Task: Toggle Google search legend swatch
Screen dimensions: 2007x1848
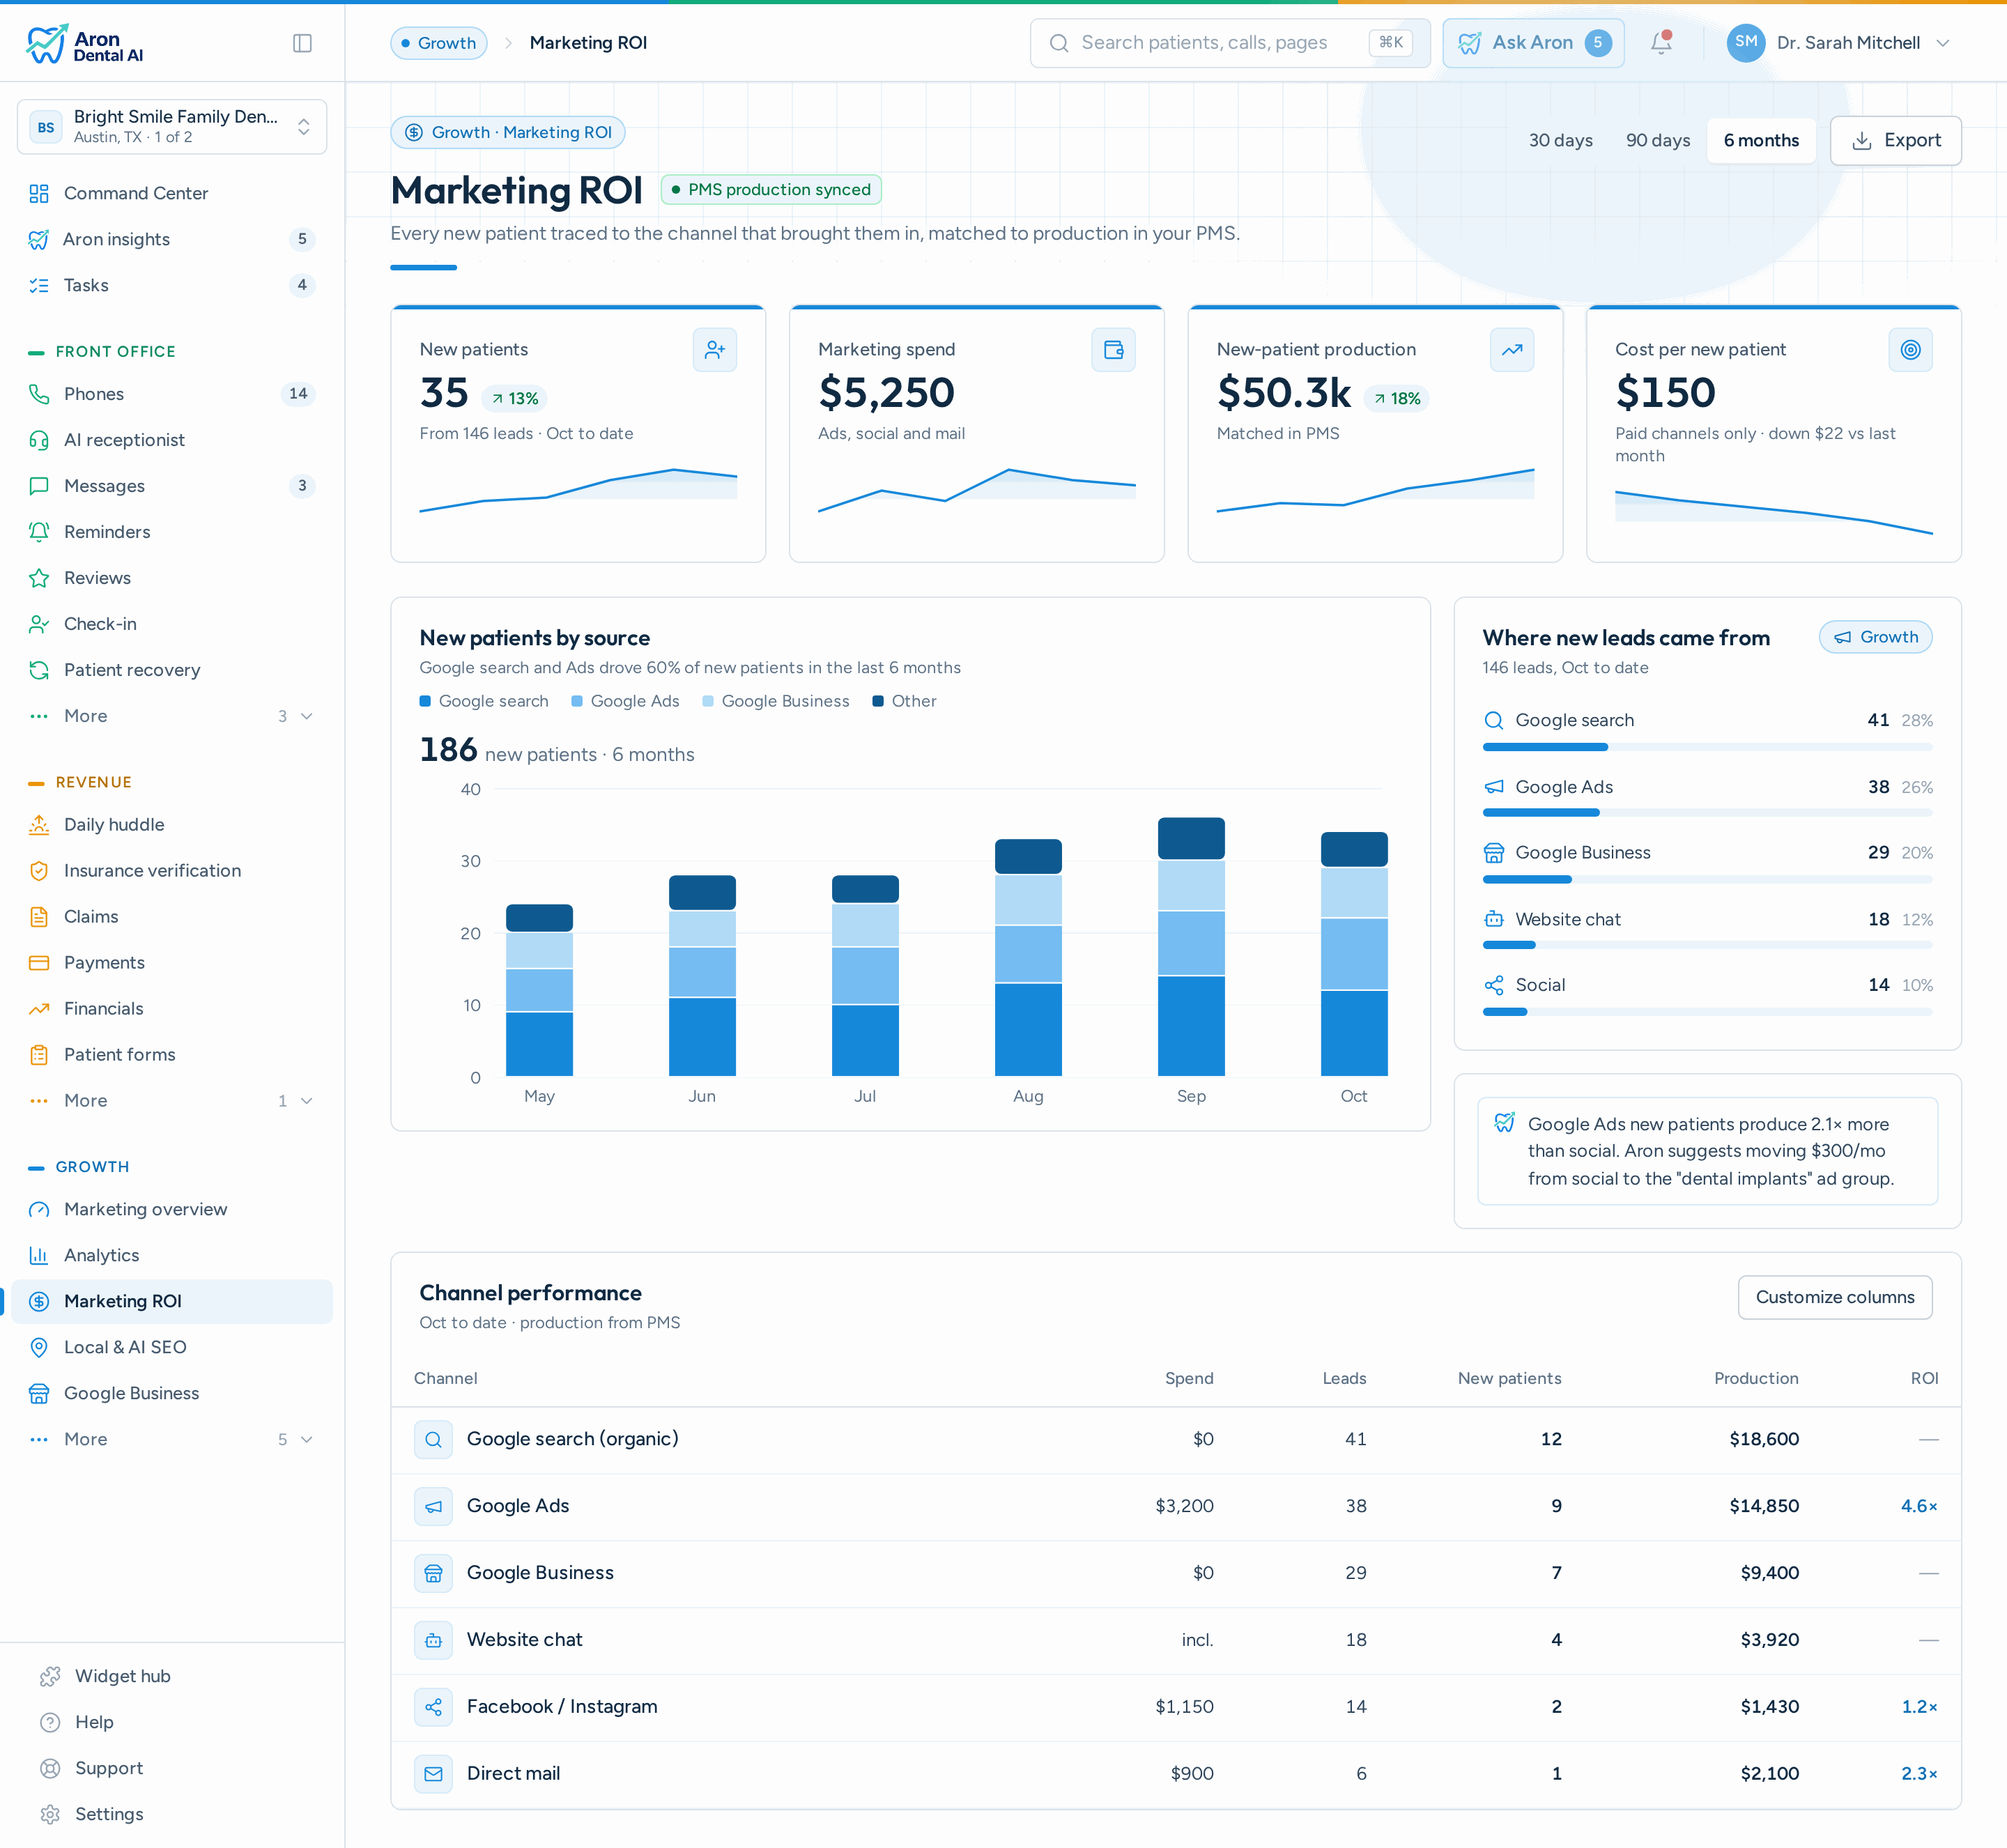Action: click(x=425, y=701)
